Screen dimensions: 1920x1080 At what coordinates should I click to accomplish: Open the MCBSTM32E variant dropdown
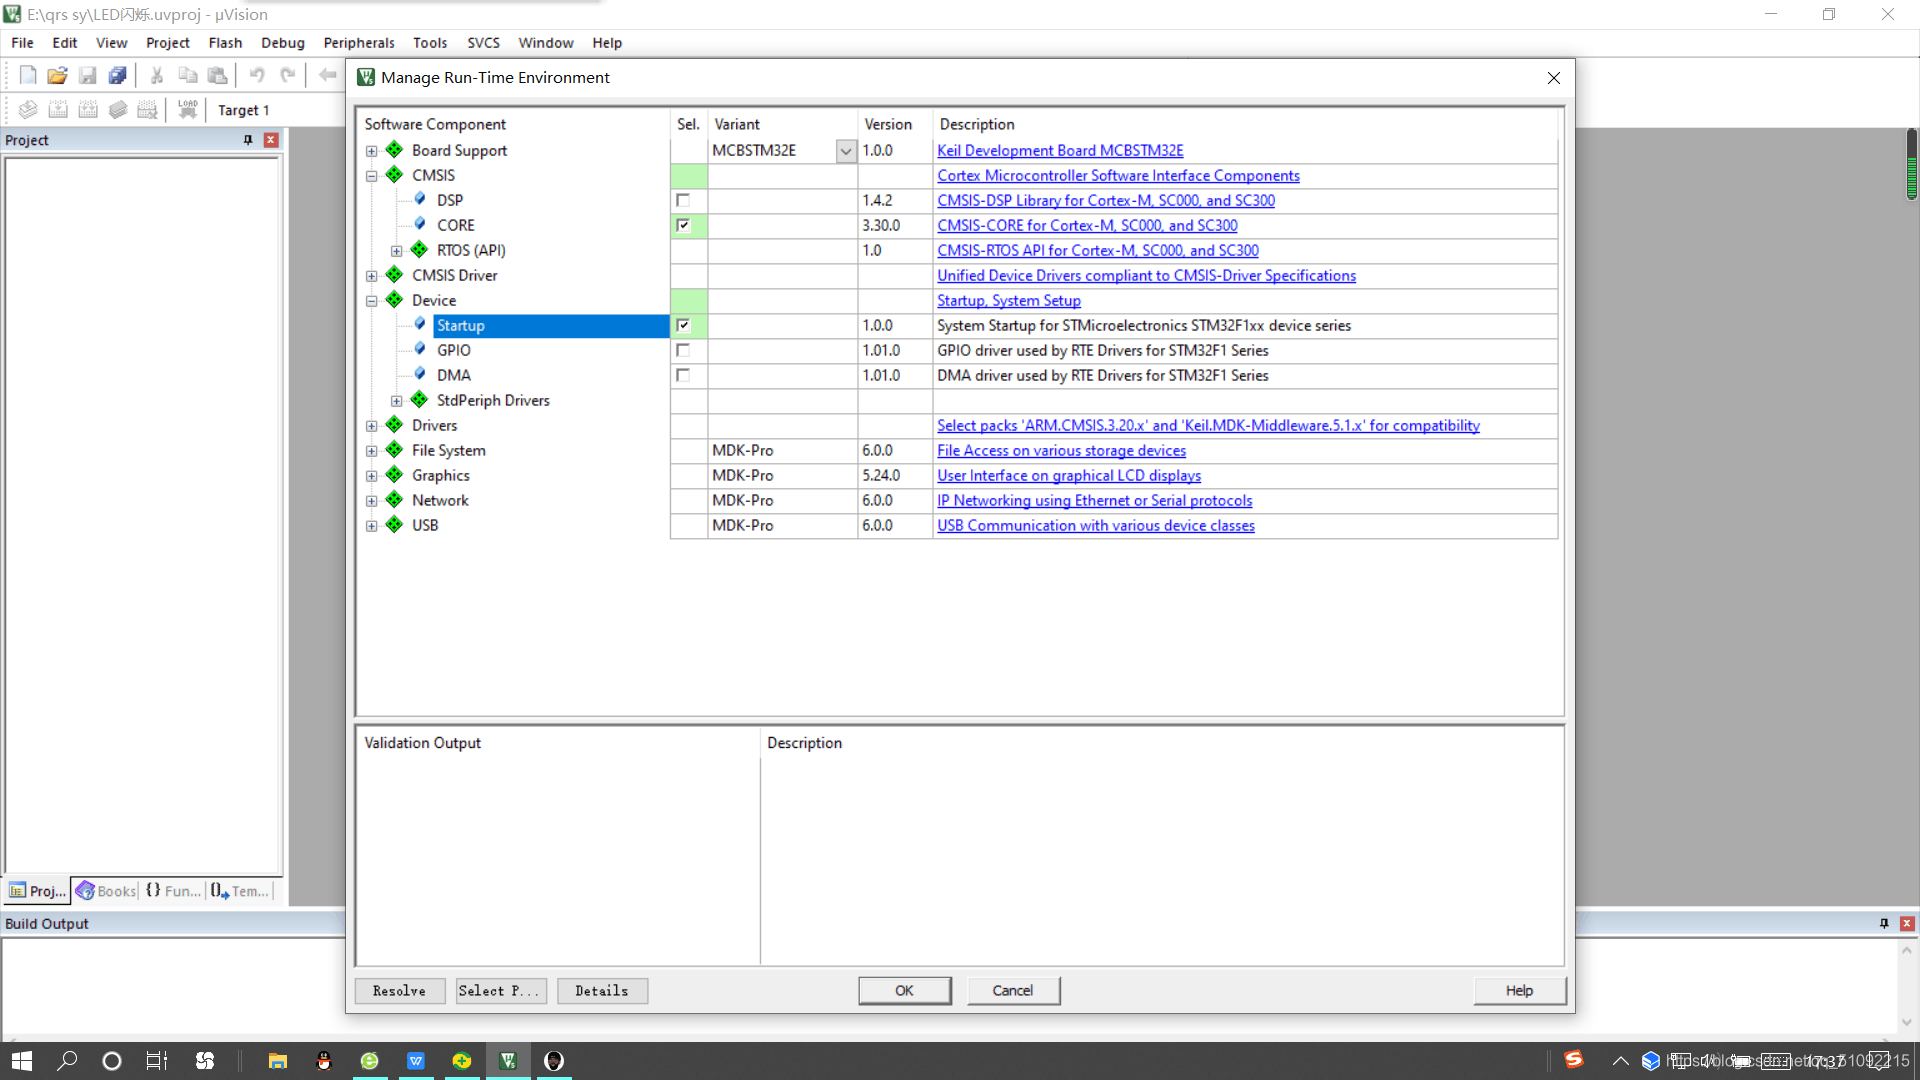coord(846,151)
